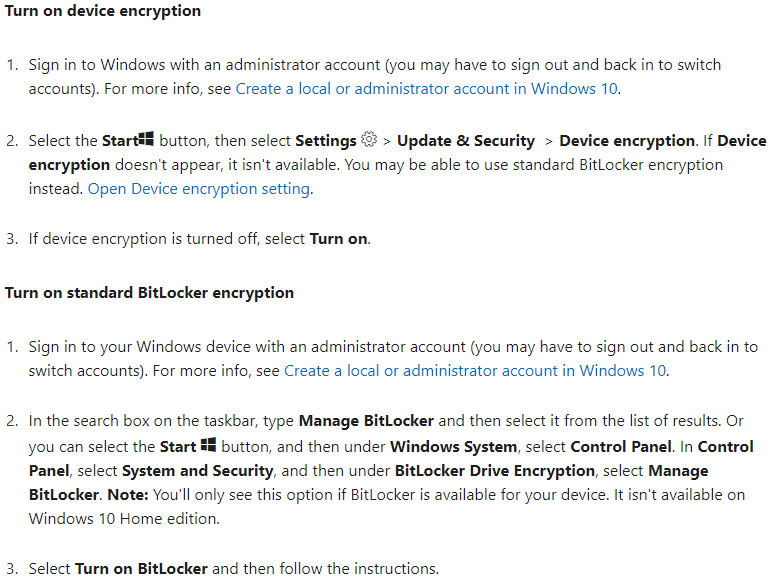Image resolution: width=773 pixels, height=586 pixels.
Task: Select the bold 'Update & Security' text
Action: click(466, 141)
